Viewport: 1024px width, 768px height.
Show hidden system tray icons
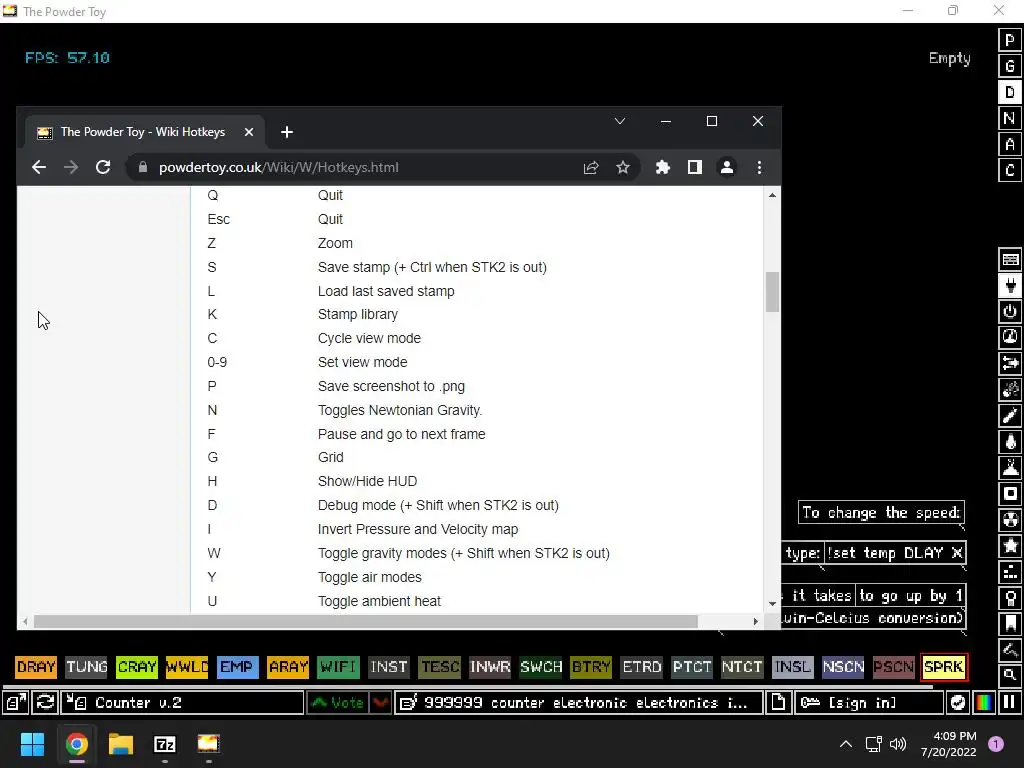(x=846, y=744)
